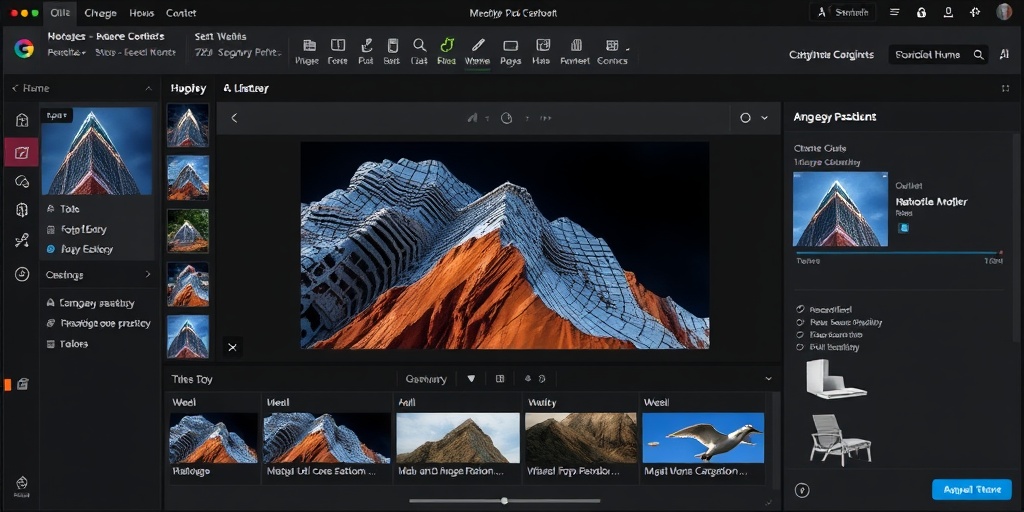Collapse the bottom strip with right chevron
This screenshot has height=512, width=1024.
(769, 379)
